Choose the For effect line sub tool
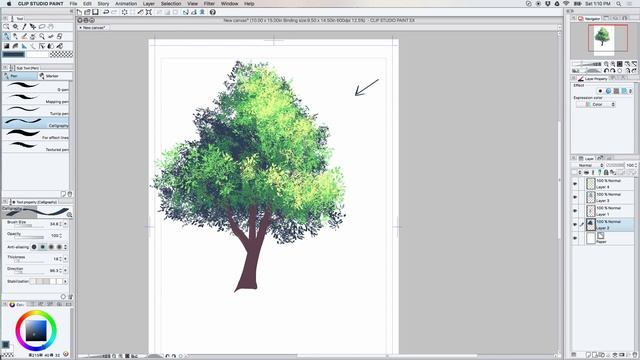The width and height of the screenshot is (640, 360). click(x=36, y=135)
